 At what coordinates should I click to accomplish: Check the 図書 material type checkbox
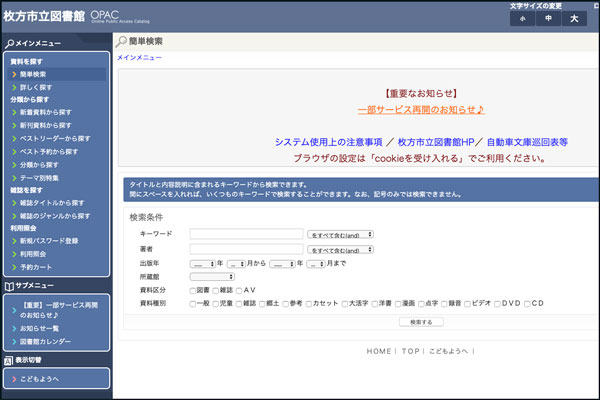click(x=191, y=289)
